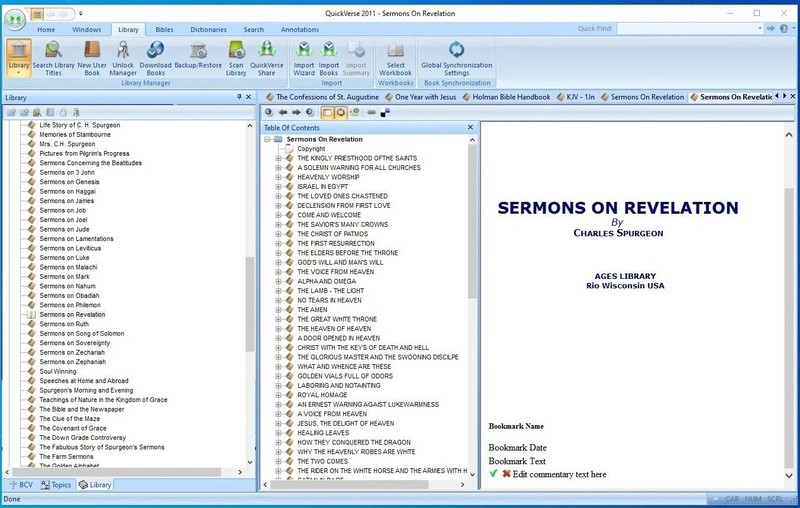The image size is (800, 508).
Task: Expand THE GREAT WHITE THRONE node
Action: pyautogui.click(x=278, y=319)
